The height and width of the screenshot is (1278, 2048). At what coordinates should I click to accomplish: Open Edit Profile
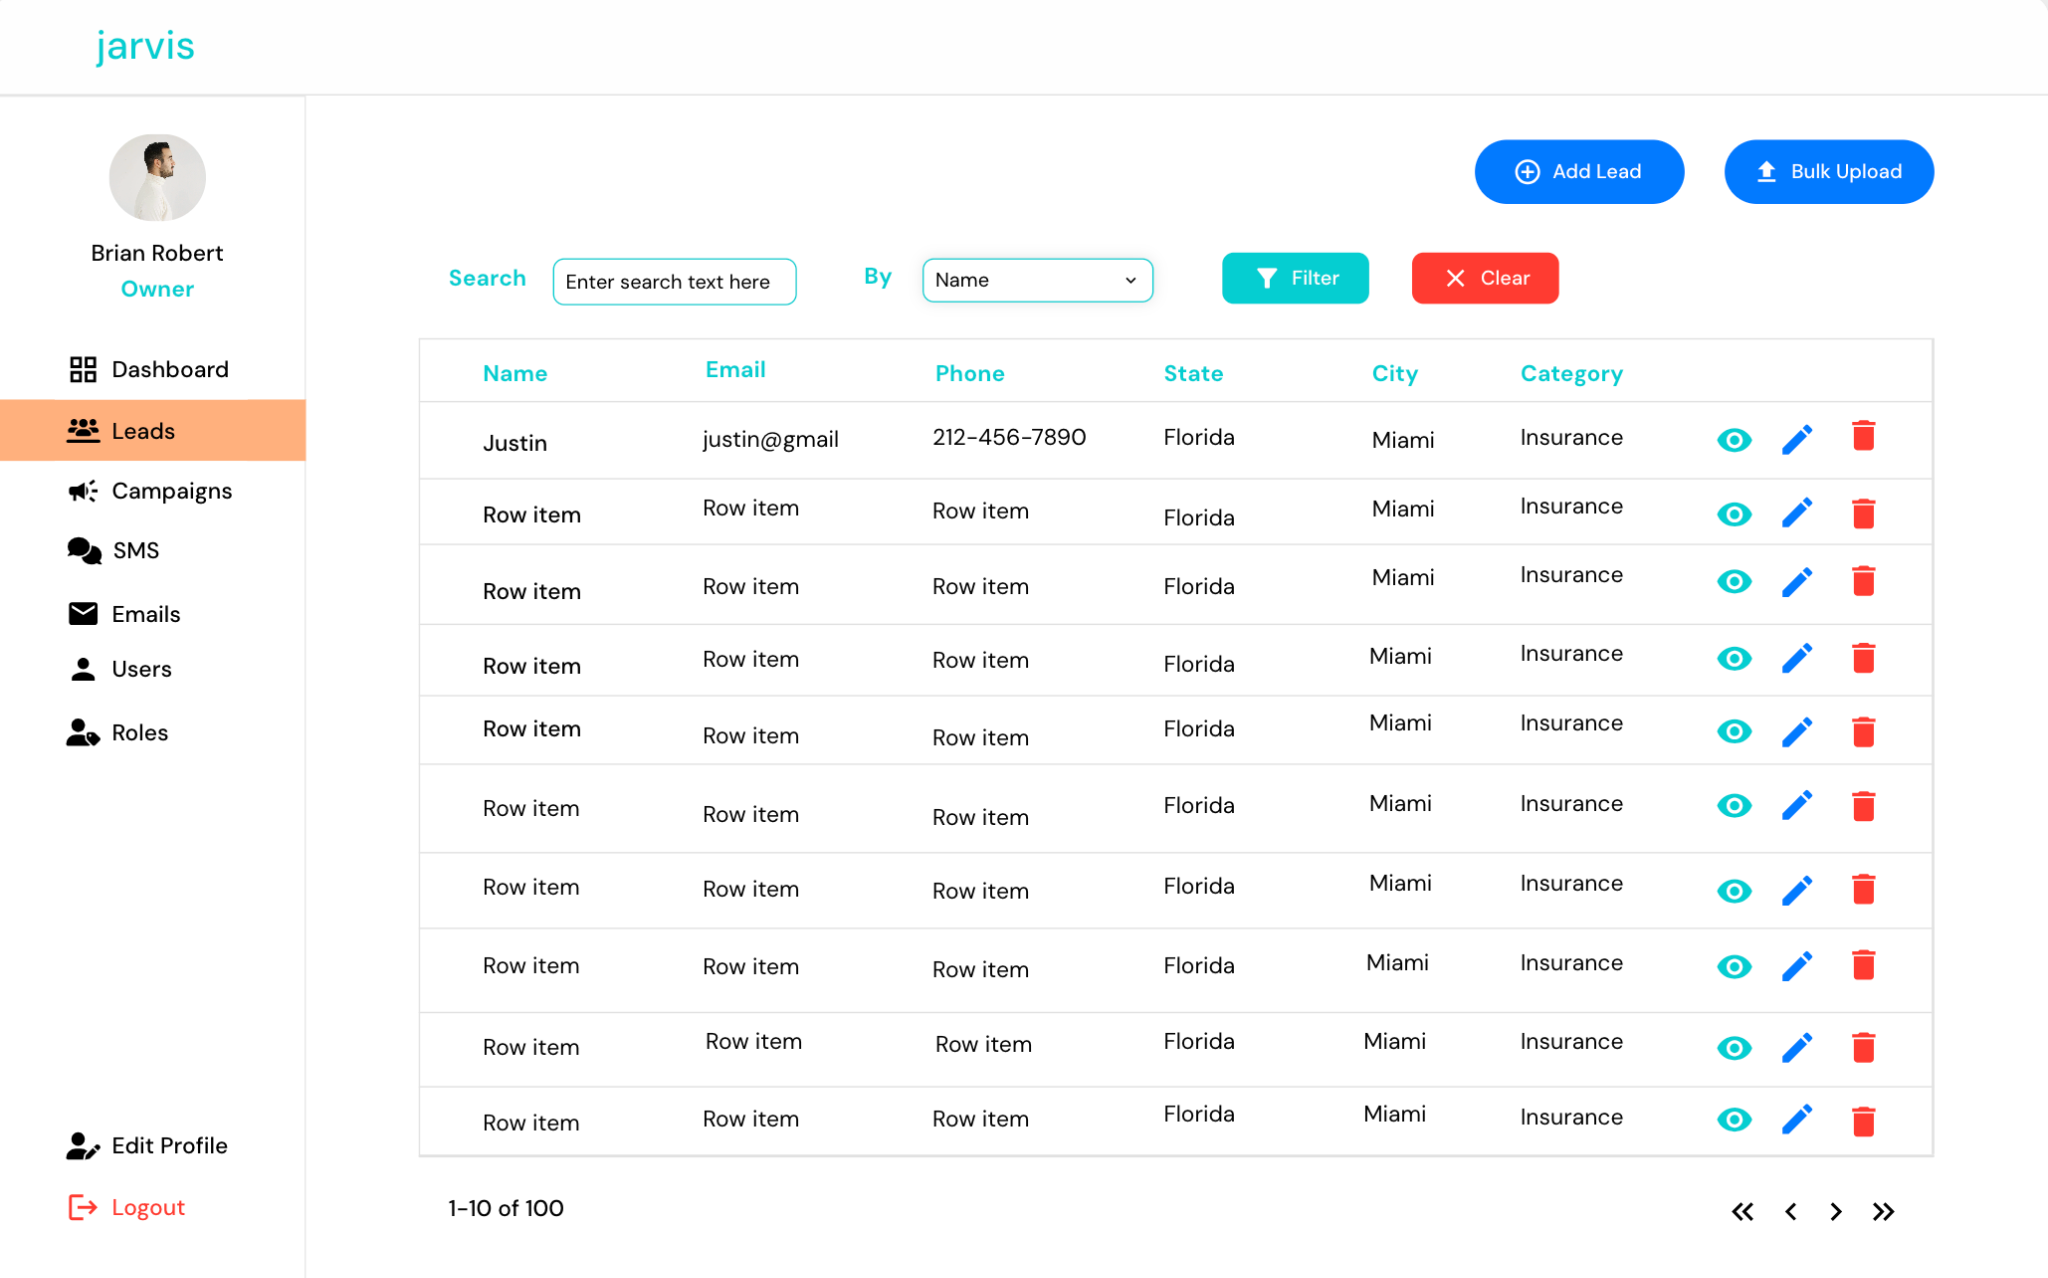(x=148, y=1146)
